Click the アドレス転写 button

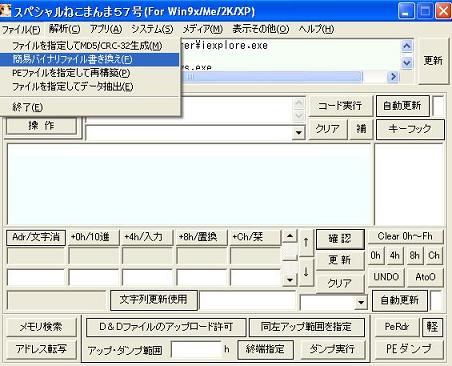point(41,349)
